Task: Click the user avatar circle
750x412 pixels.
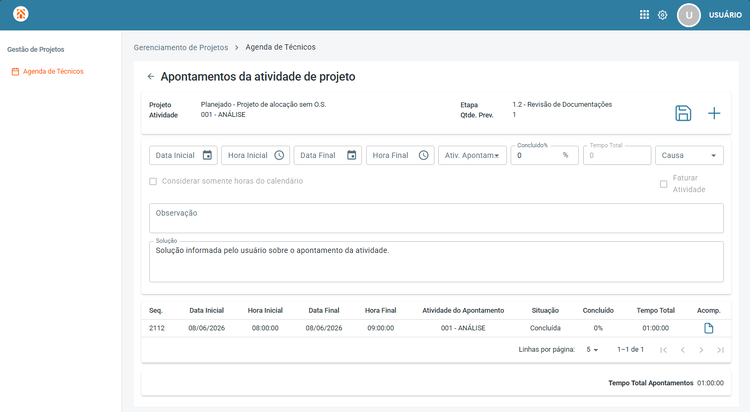Action: 689,15
